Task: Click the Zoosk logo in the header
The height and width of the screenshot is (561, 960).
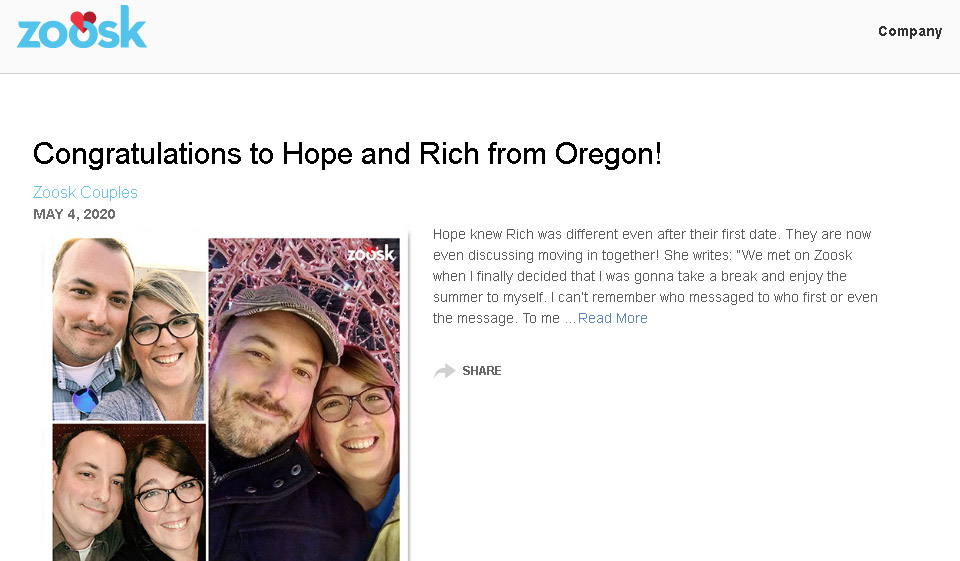Action: [x=82, y=30]
